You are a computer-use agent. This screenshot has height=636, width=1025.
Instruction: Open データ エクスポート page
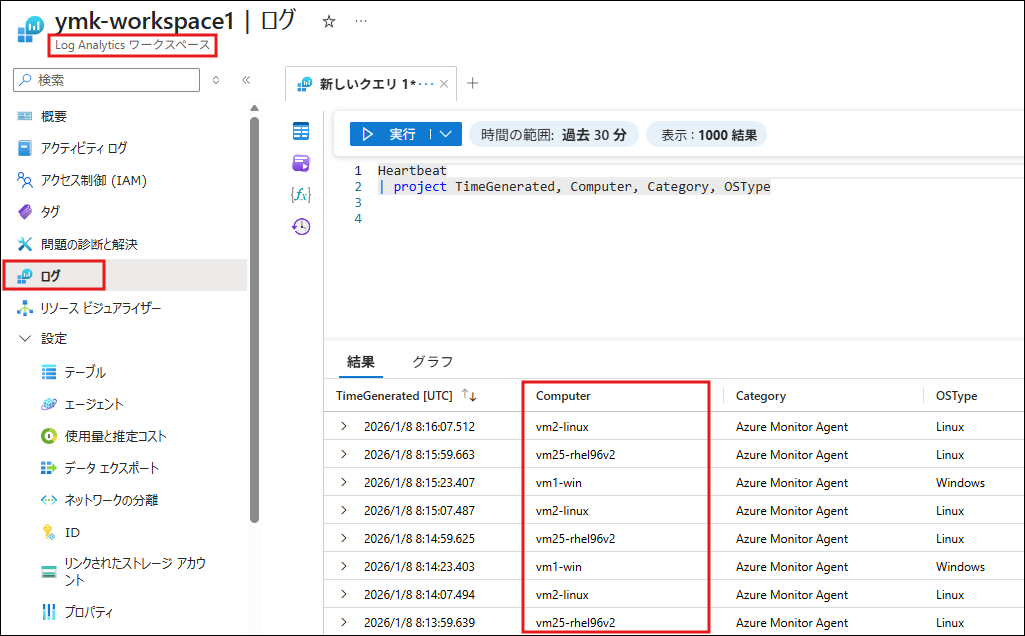(112, 468)
